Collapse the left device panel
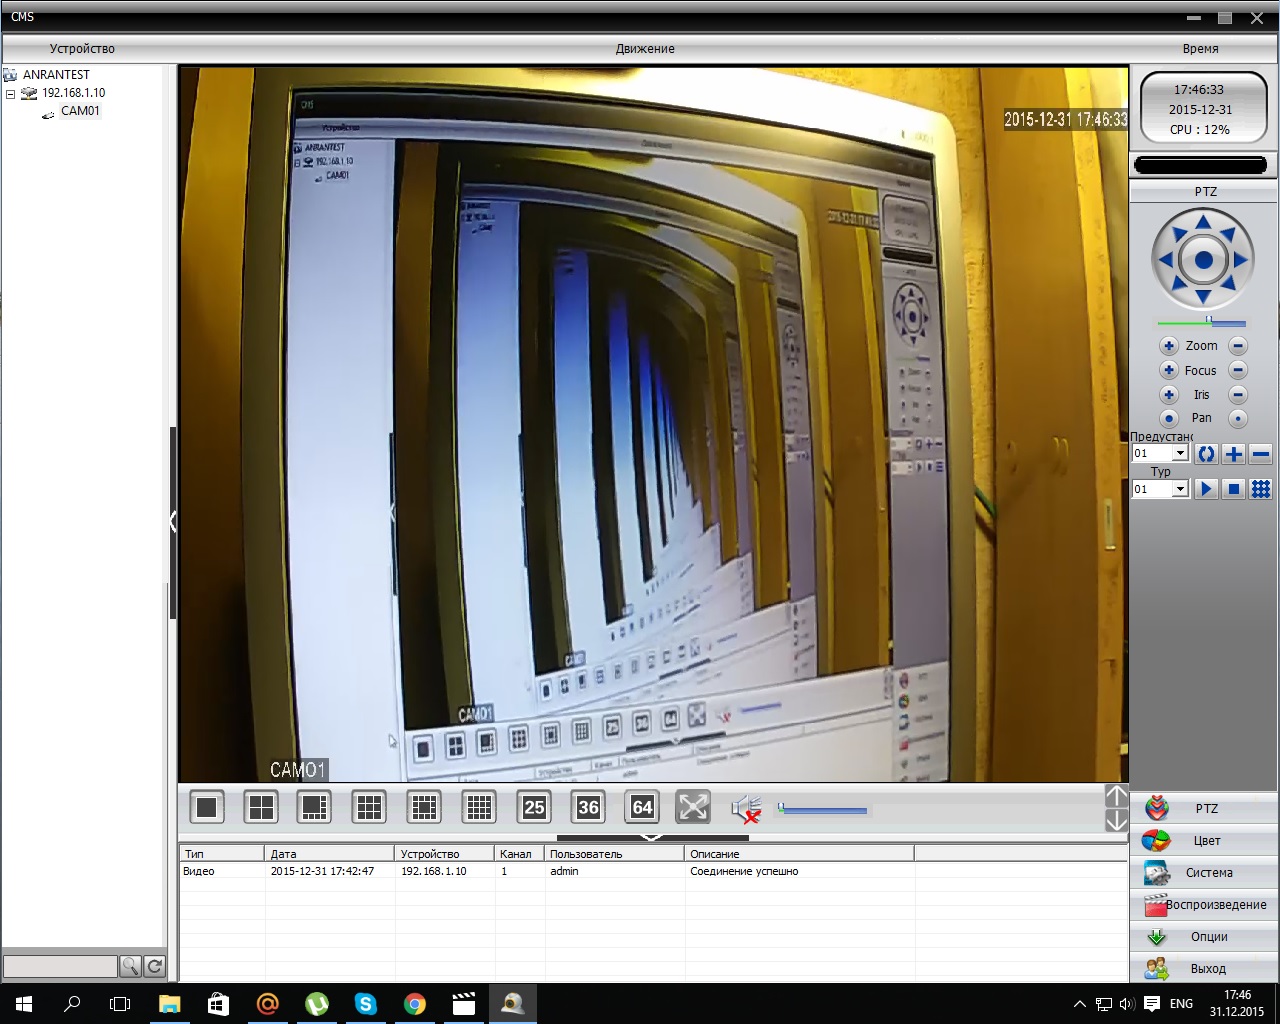The width and height of the screenshot is (1280, 1024). coord(173,521)
